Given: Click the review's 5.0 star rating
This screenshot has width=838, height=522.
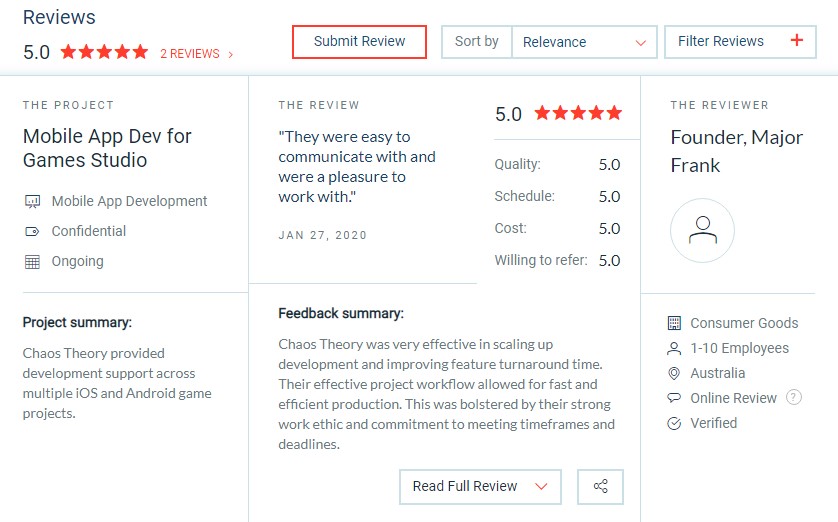Looking at the screenshot, I should click(x=577, y=113).
